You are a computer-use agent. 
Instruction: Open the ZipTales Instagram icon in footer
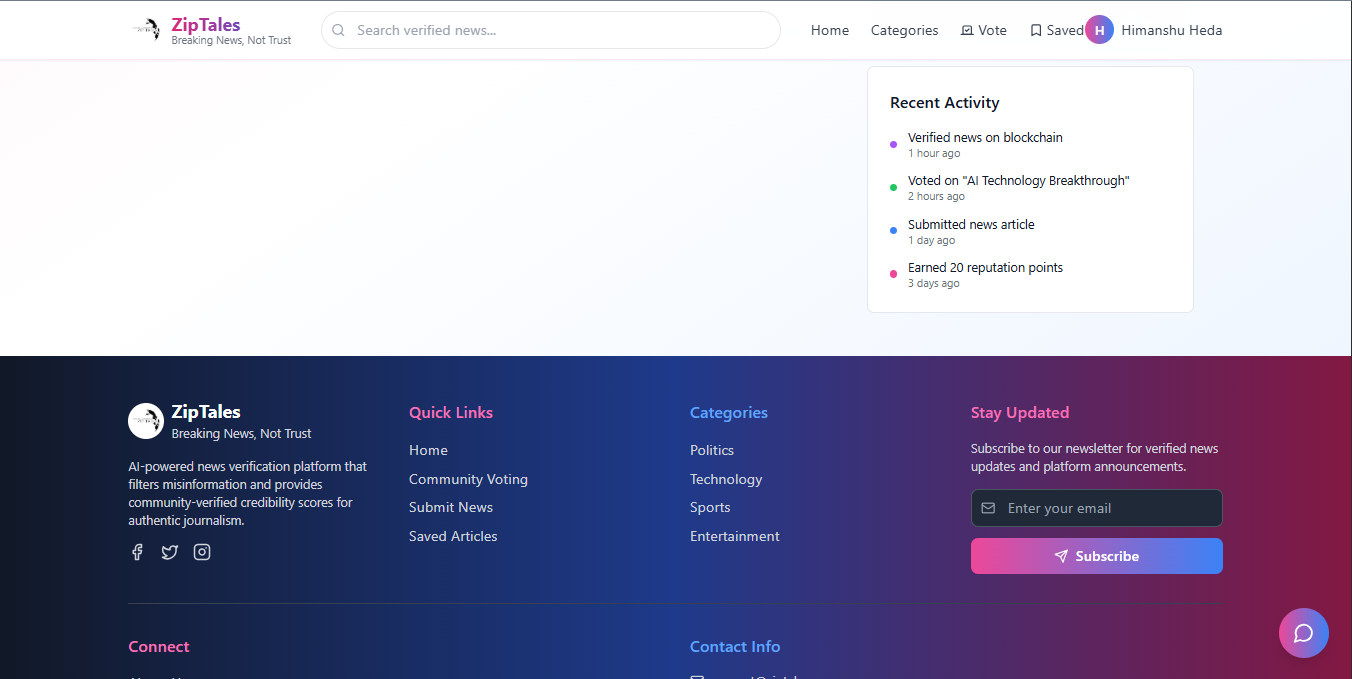[x=202, y=552]
